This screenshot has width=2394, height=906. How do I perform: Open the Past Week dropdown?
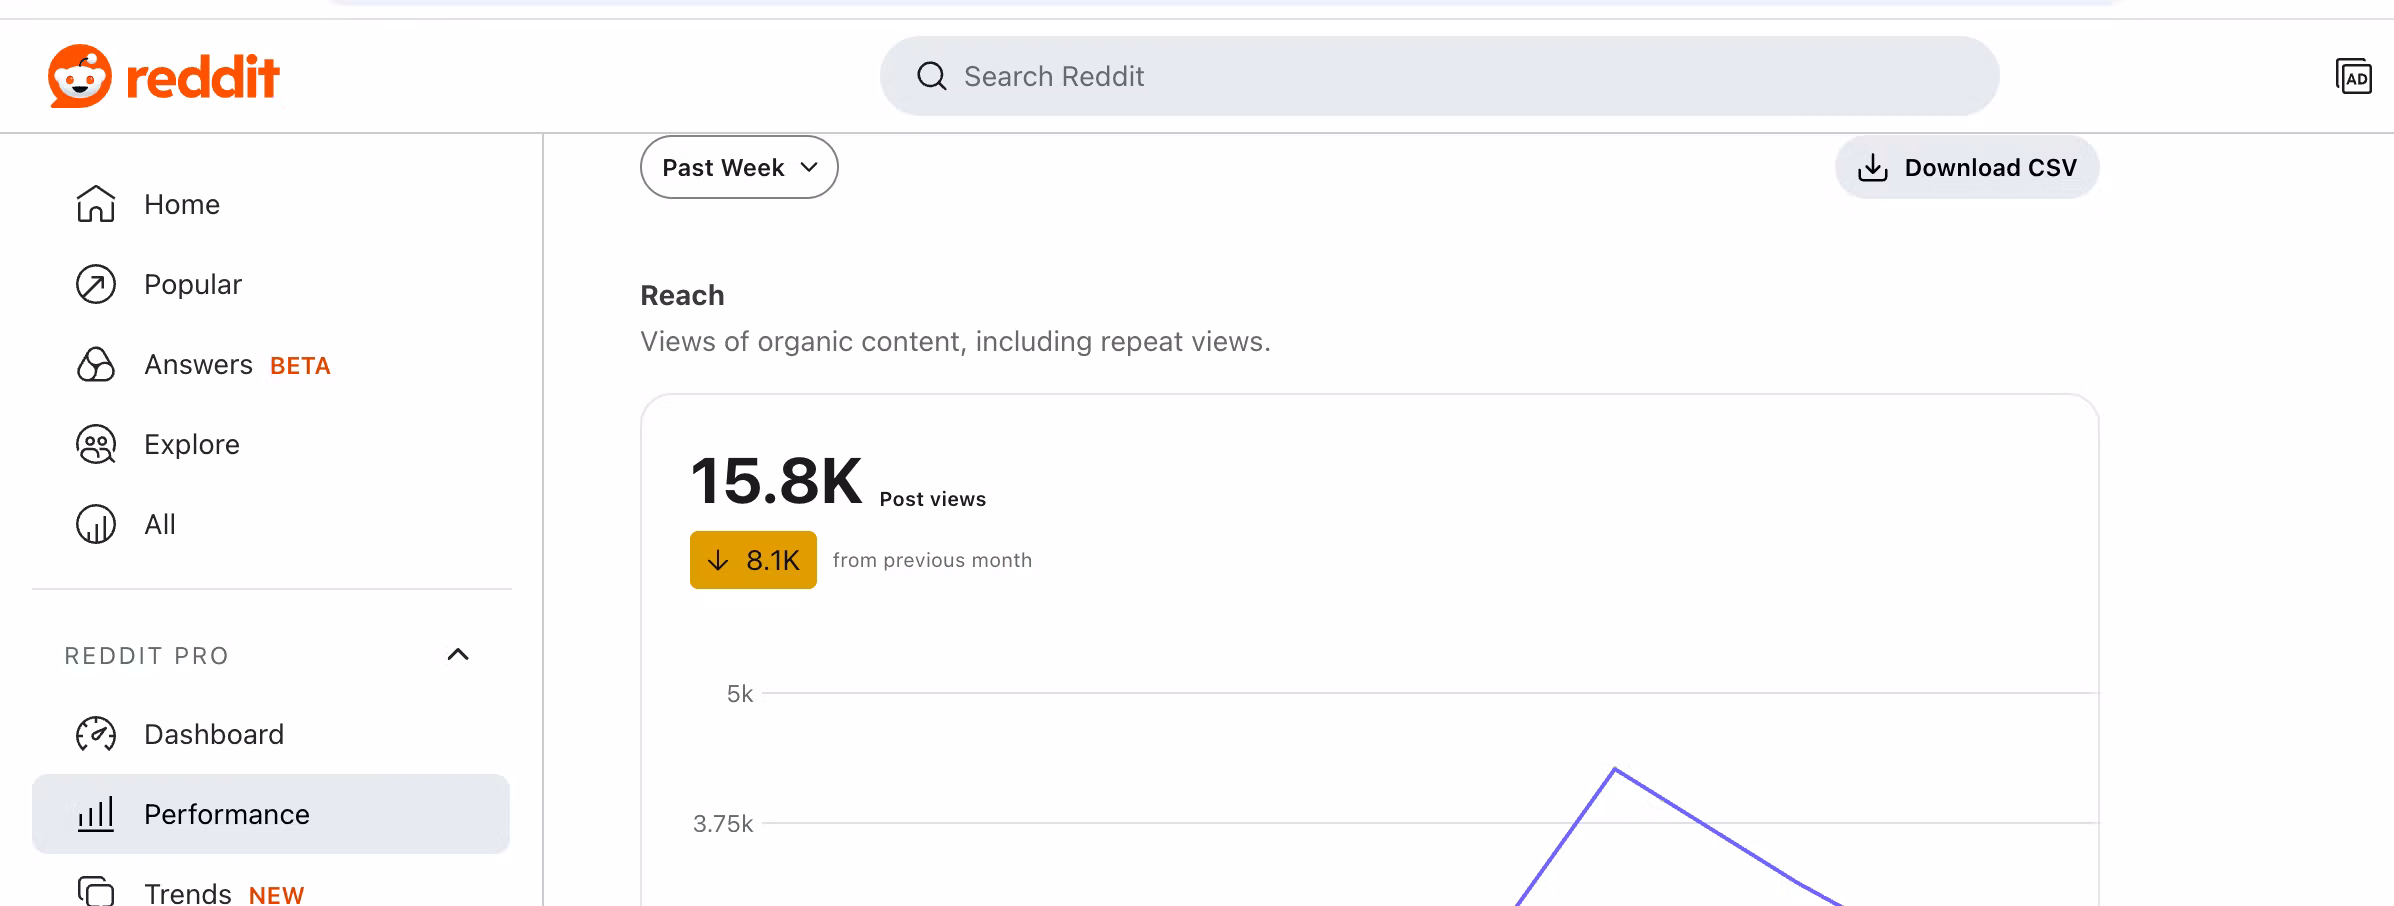(x=739, y=167)
